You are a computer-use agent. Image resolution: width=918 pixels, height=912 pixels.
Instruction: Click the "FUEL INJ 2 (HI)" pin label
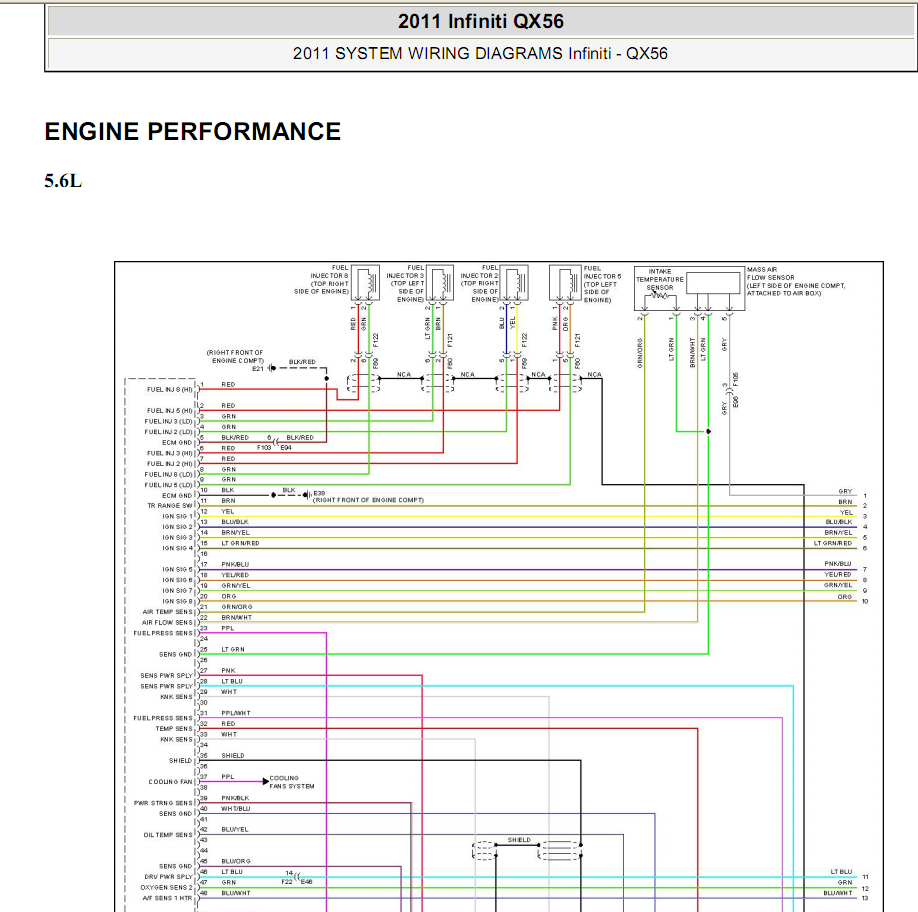(170, 464)
